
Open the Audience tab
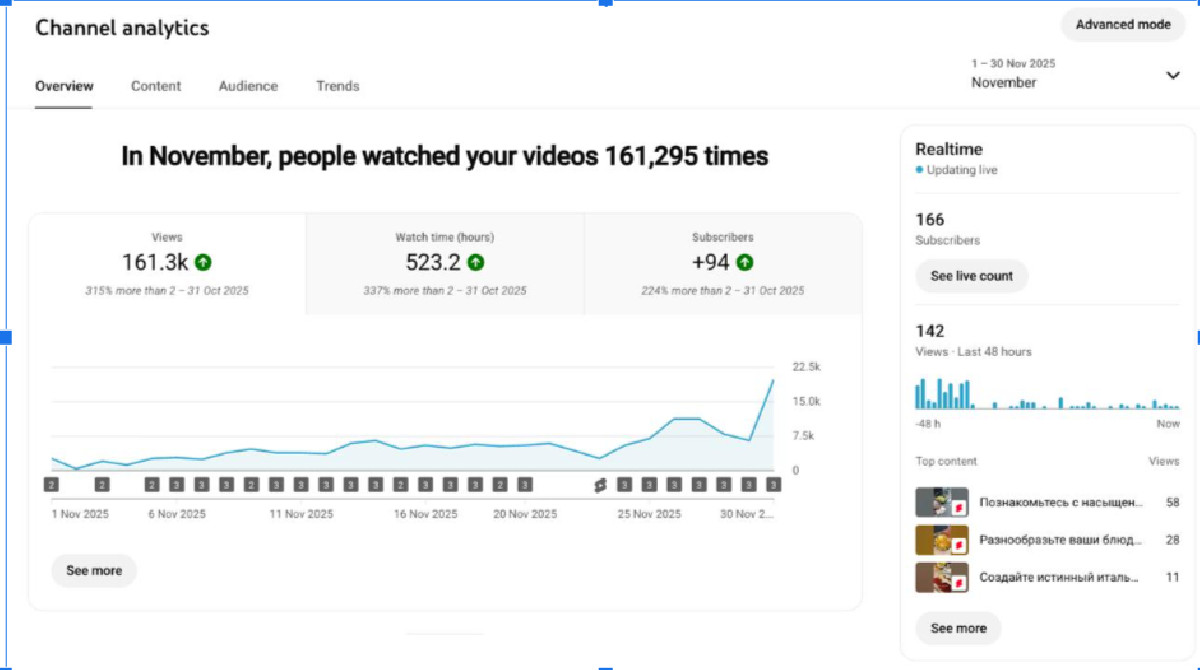pyautogui.click(x=248, y=86)
